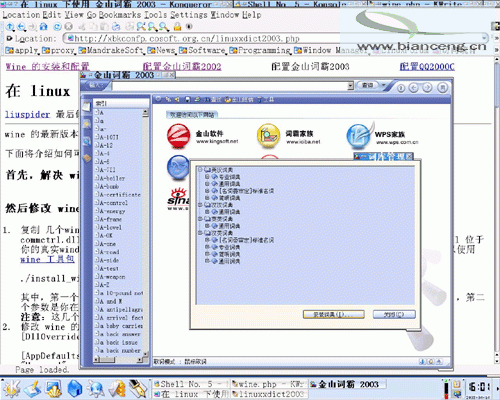
Task: Collapse the 英英词典 tree node
Action: point(200,218)
